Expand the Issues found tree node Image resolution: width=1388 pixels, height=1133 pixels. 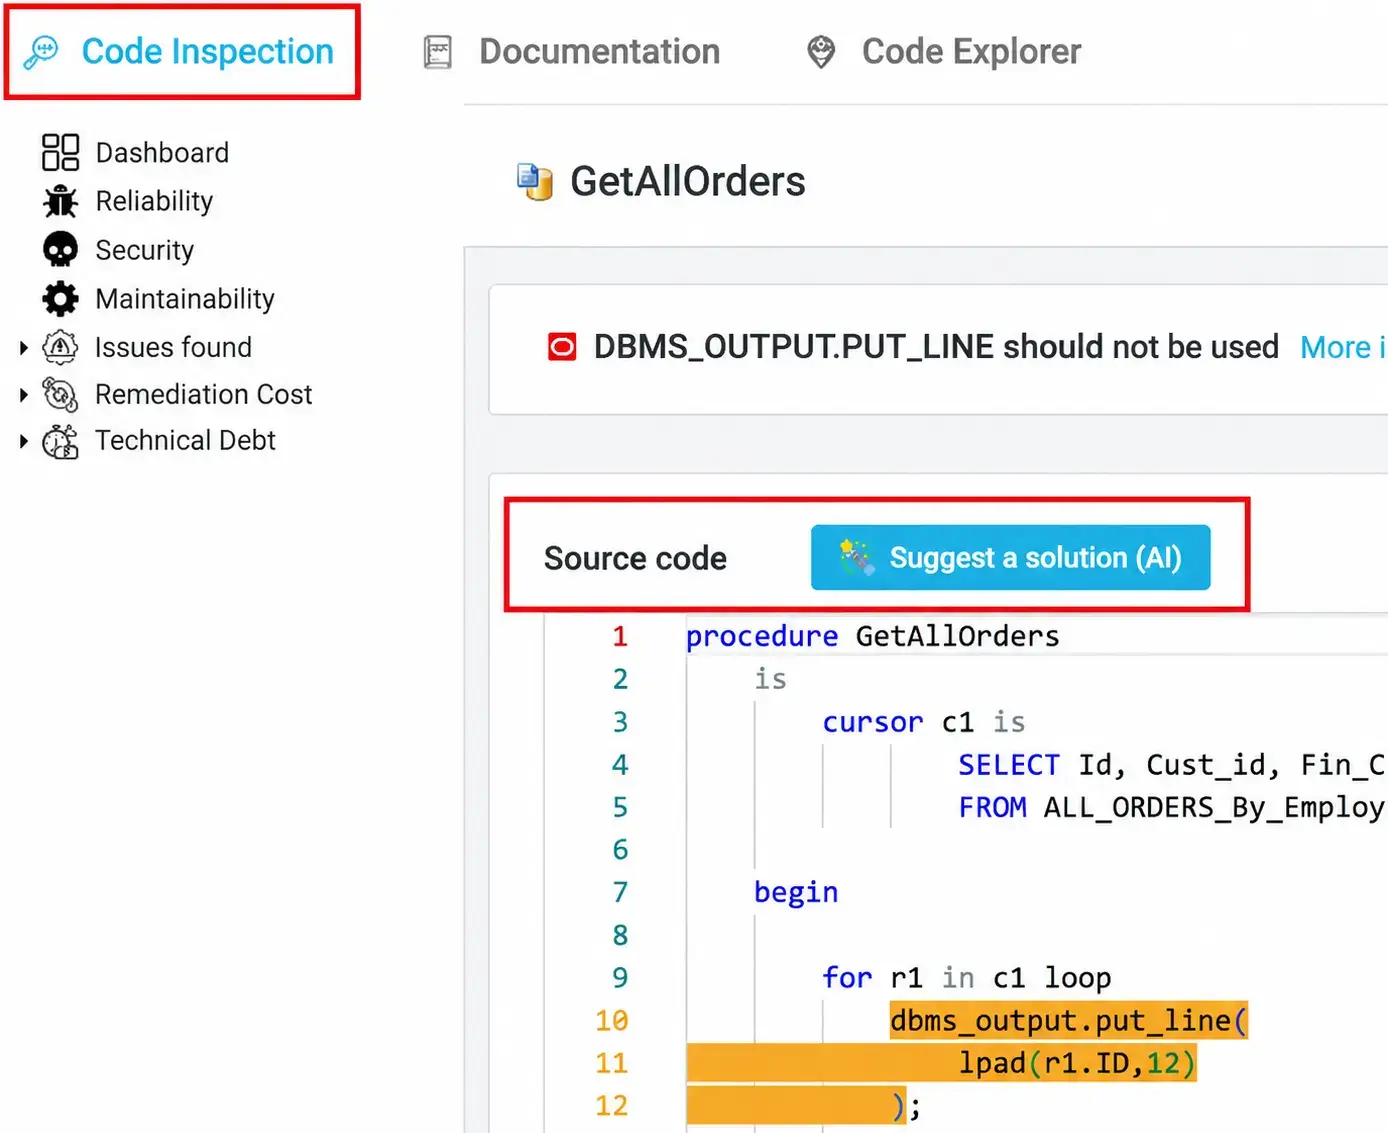coord(24,348)
